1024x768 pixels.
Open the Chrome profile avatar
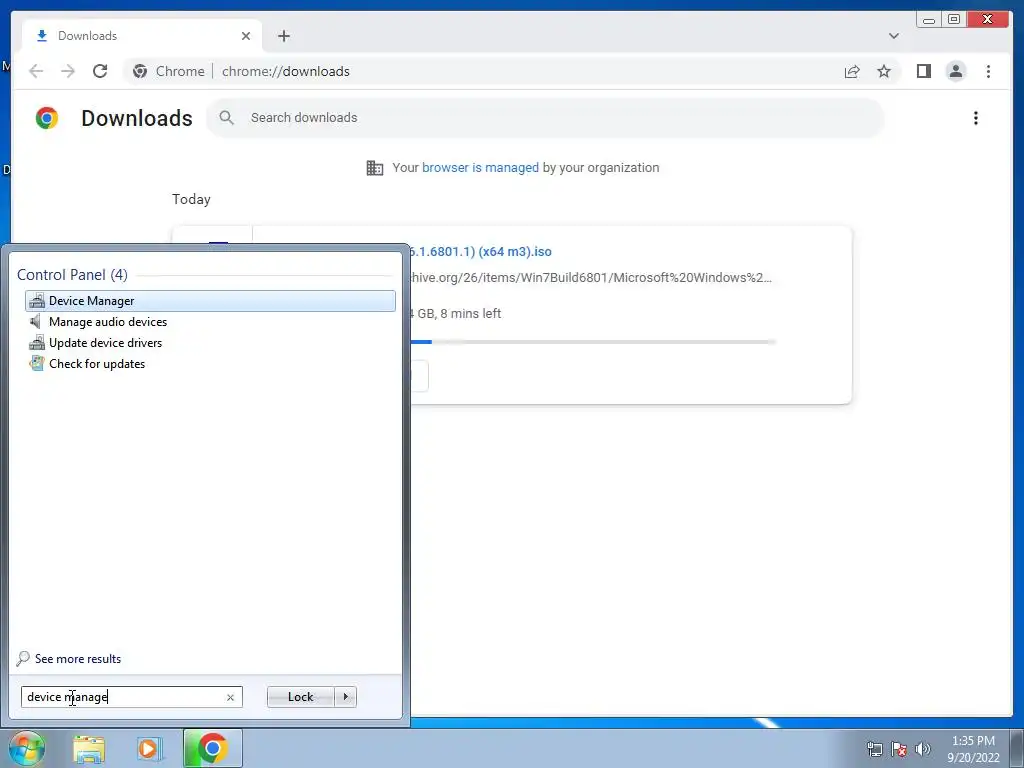tap(955, 71)
